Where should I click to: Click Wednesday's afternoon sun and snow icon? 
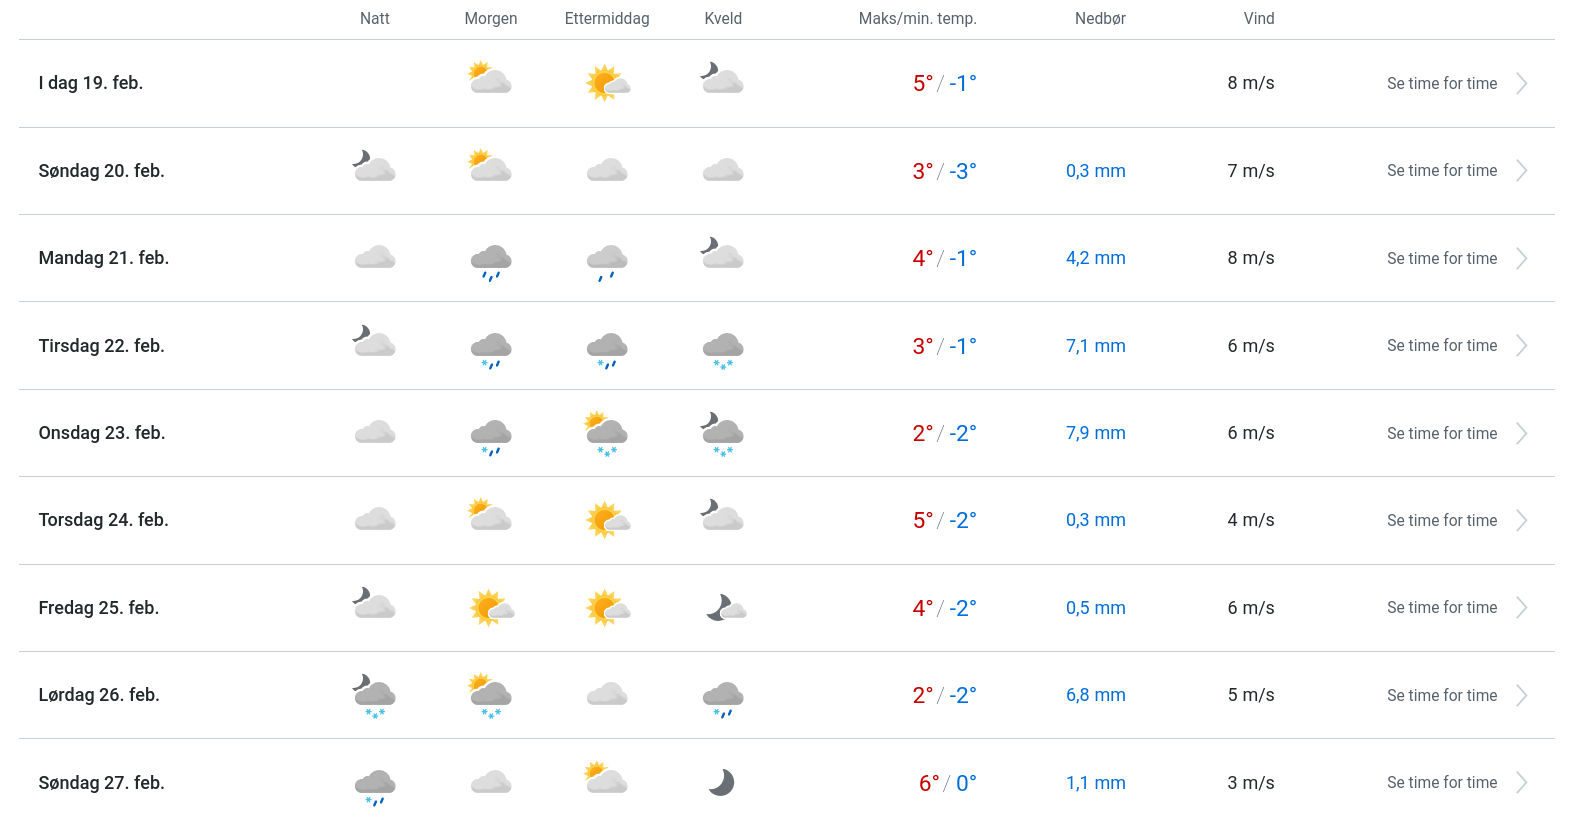(x=607, y=434)
